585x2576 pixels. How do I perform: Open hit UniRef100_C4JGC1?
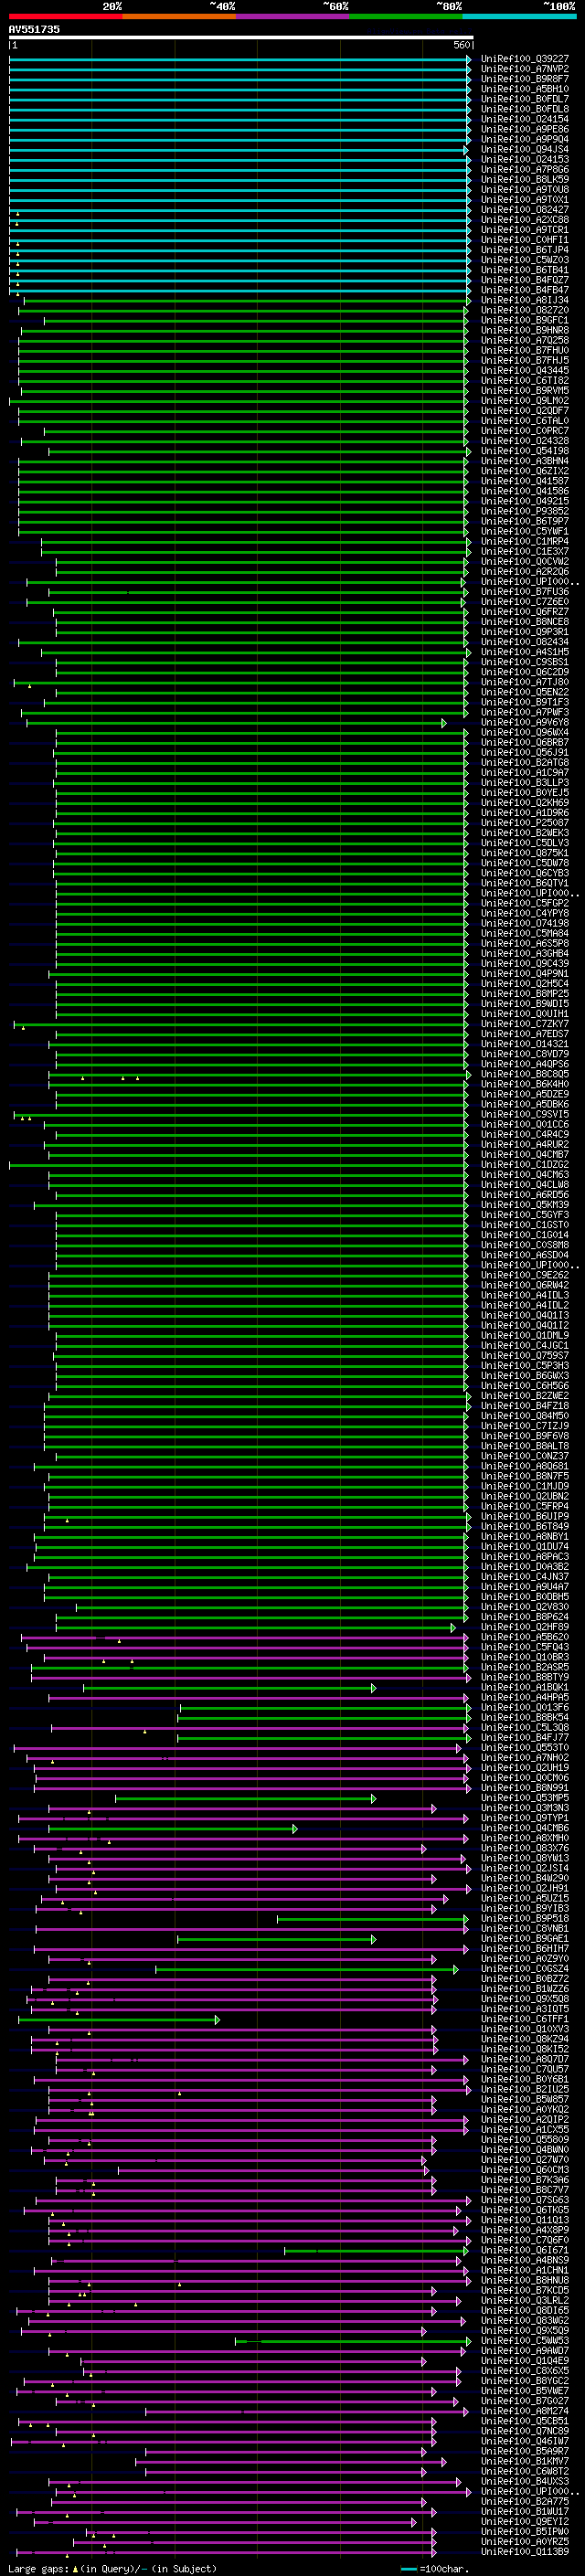pyautogui.click(x=525, y=1345)
